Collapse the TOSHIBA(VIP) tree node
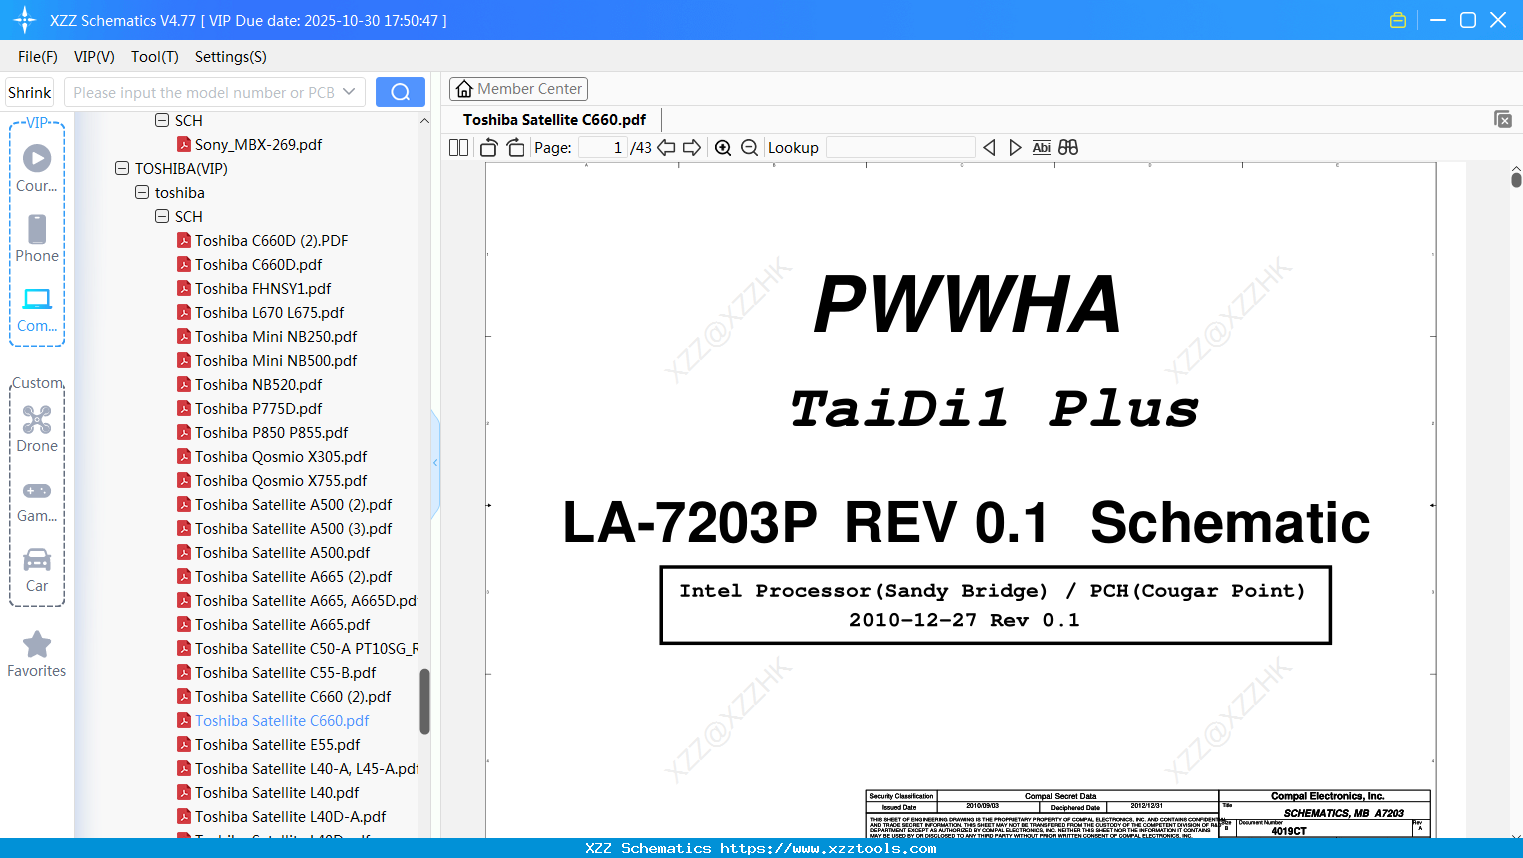 (122, 168)
